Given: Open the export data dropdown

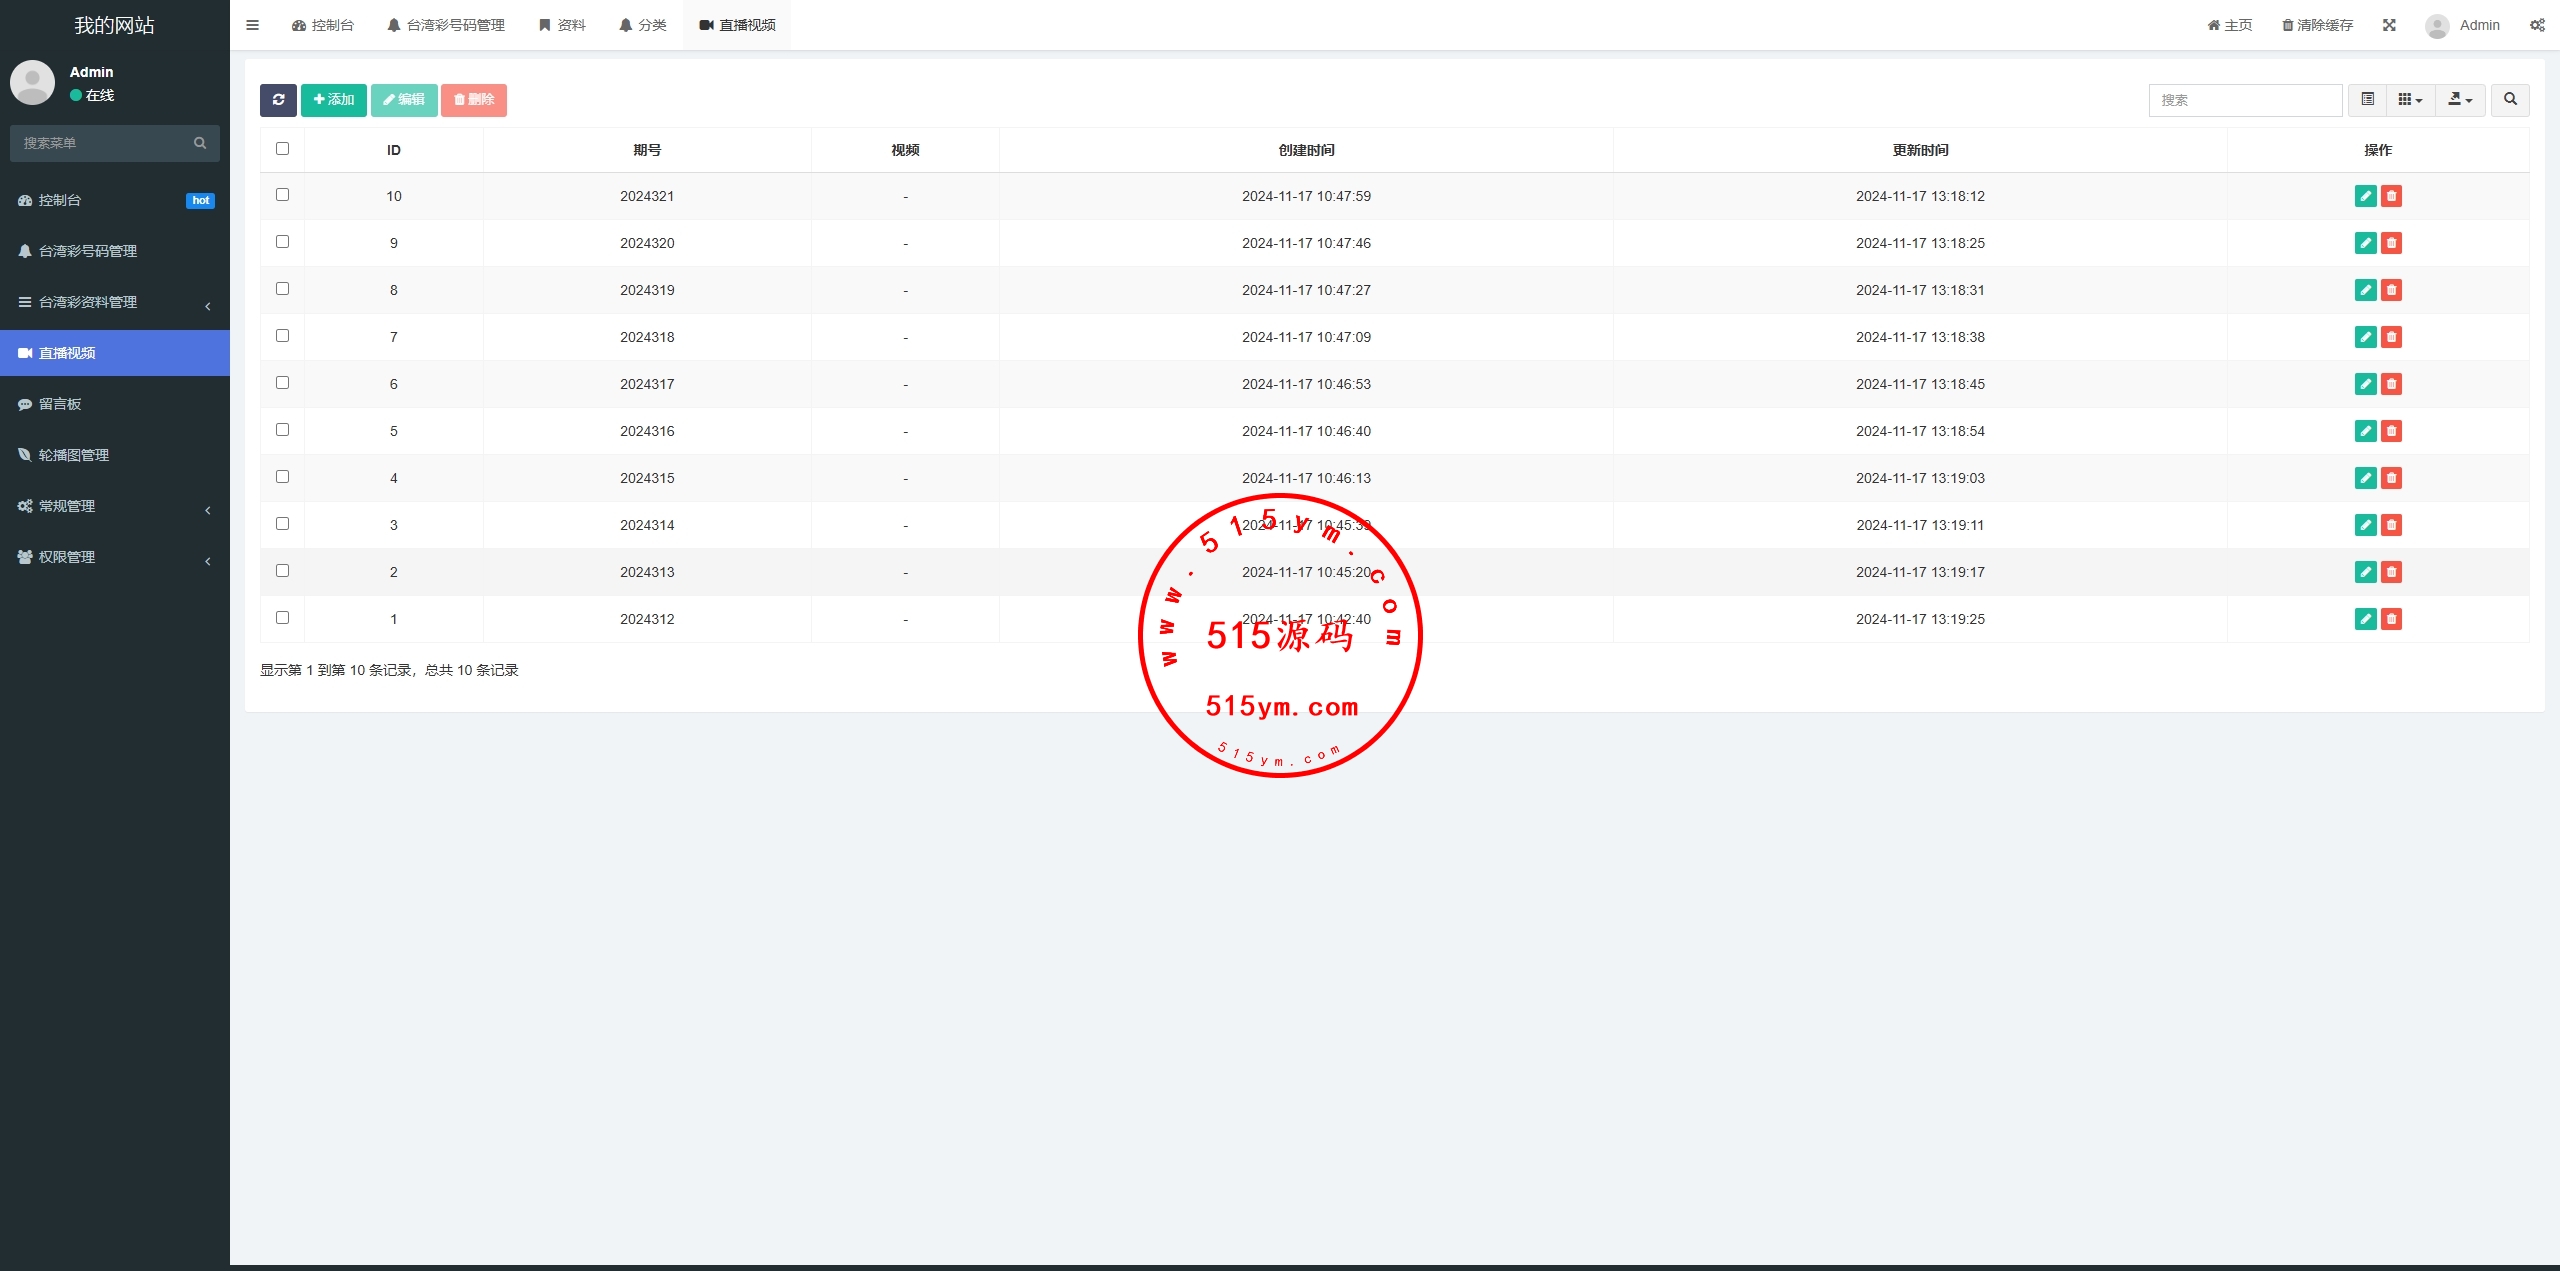Looking at the screenshot, I should click(2460, 100).
